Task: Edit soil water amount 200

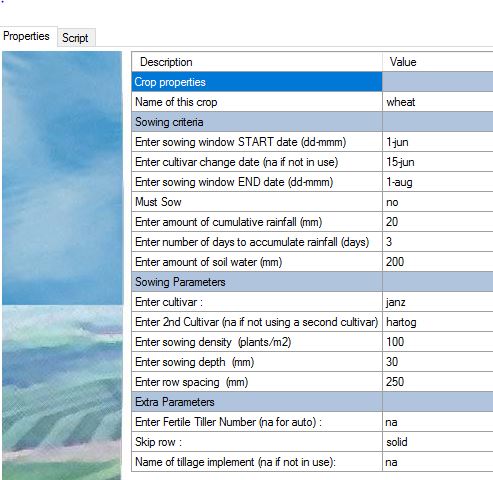Action: point(438,262)
